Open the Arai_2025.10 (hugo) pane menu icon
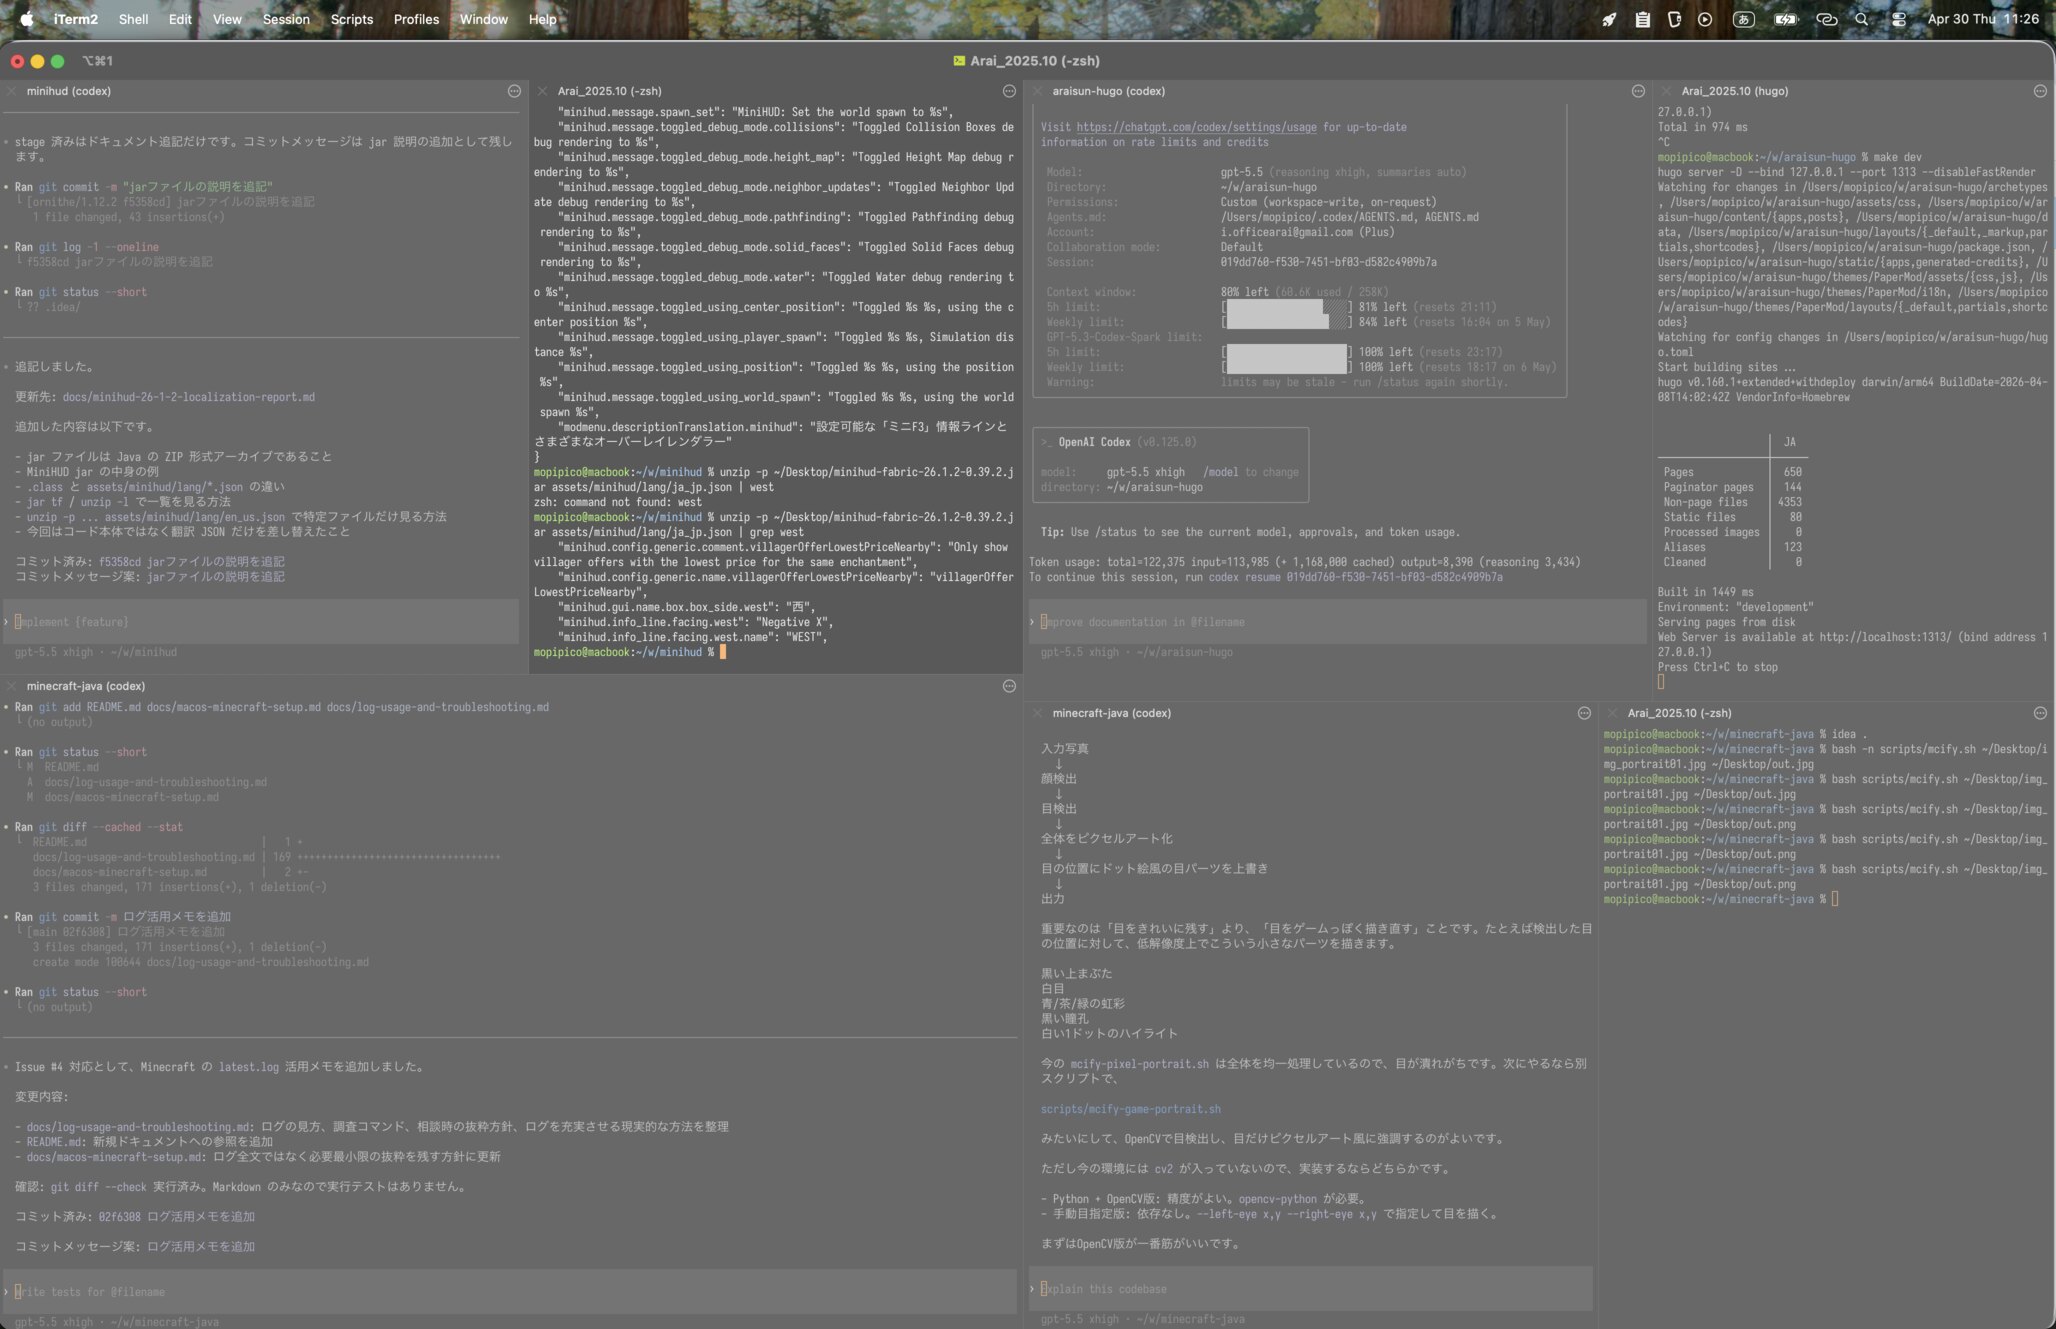Screen dimensions: 2056x1329 tap(2040, 91)
